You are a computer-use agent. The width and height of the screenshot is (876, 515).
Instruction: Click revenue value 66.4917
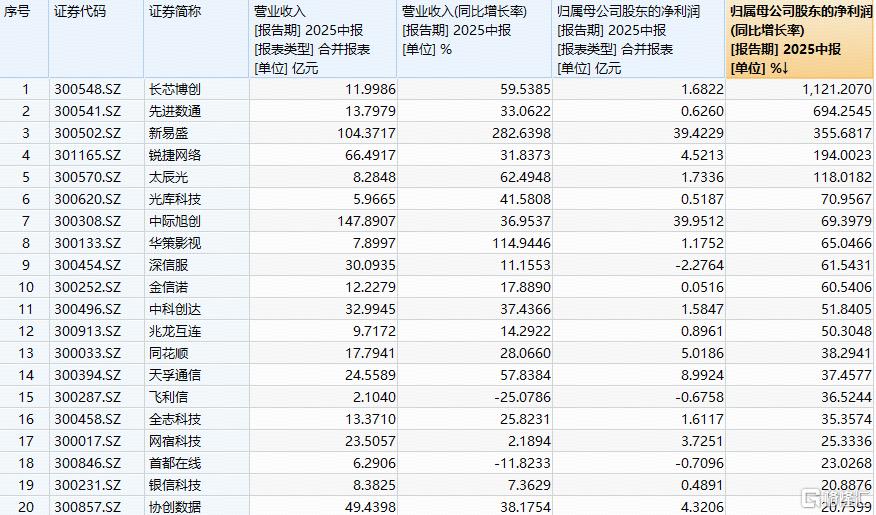pyautogui.click(x=370, y=155)
